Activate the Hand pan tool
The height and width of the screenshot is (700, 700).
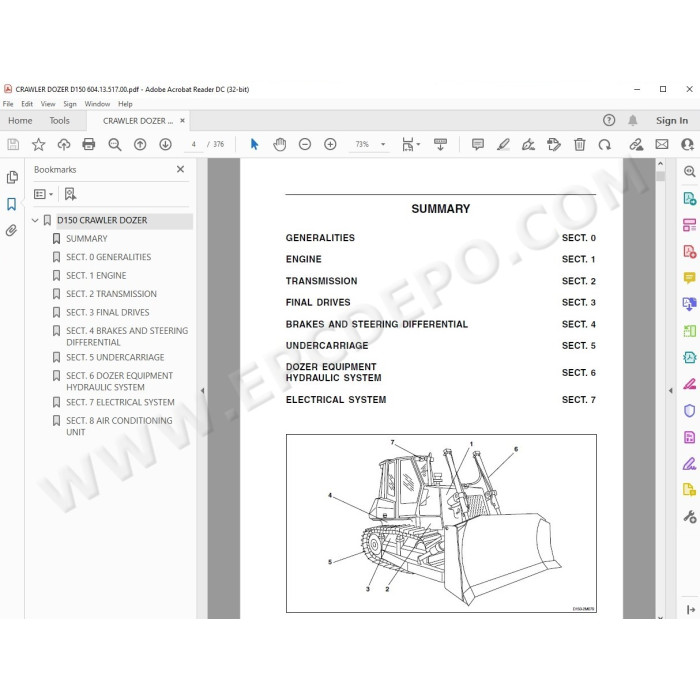279,144
